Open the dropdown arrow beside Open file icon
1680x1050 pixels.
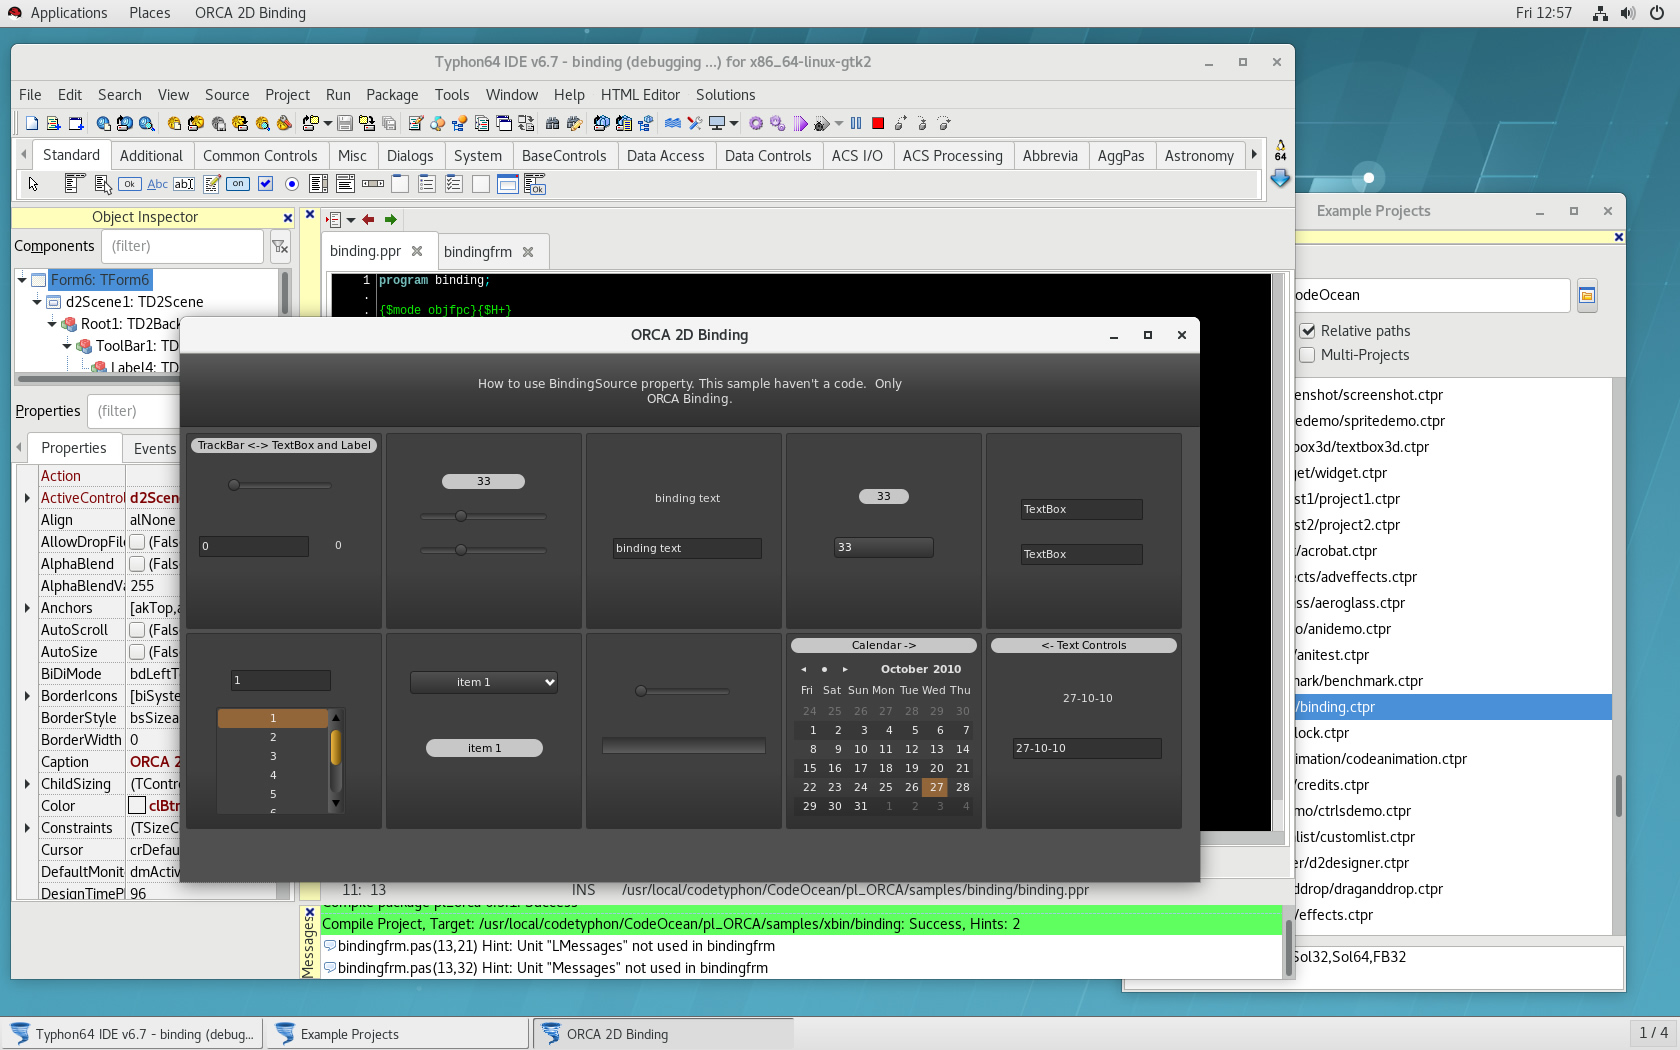click(x=327, y=123)
